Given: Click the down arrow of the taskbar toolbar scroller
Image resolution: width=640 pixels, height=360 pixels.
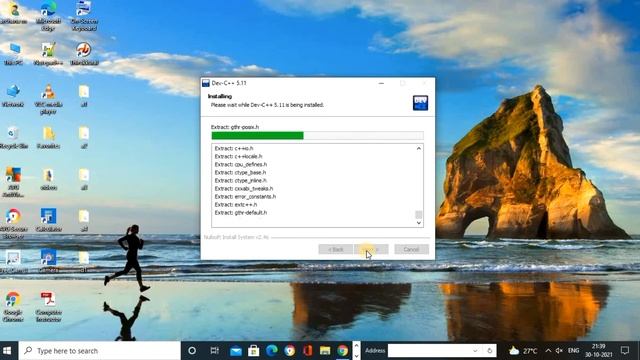Looking at the screenshot, I should [356, 356].
